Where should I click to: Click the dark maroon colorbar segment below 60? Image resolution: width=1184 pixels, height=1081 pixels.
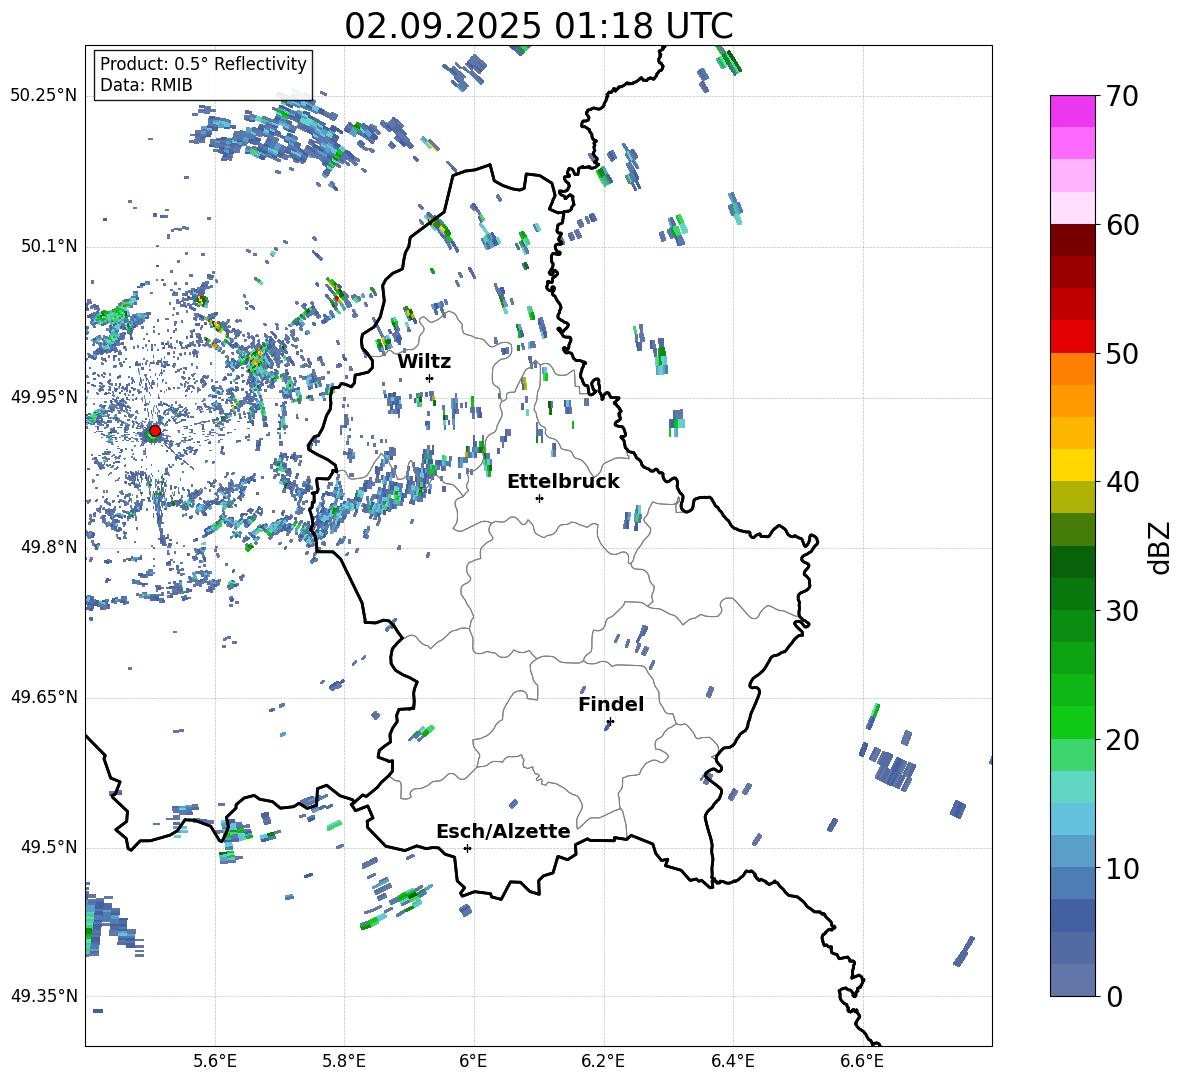(x=1072, y=240)
